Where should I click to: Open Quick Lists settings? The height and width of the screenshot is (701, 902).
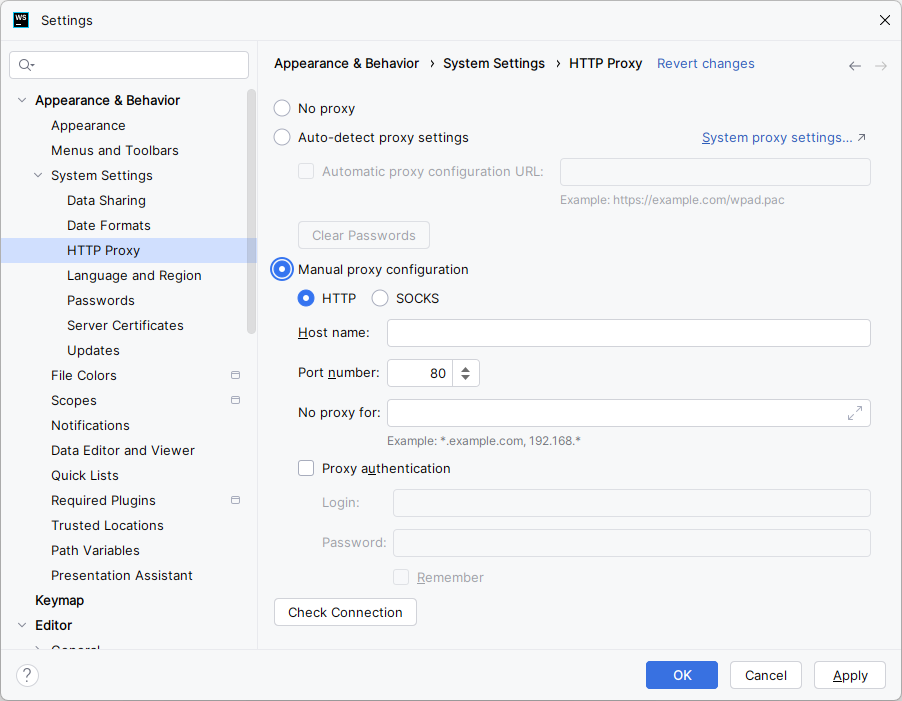[85, 476]
